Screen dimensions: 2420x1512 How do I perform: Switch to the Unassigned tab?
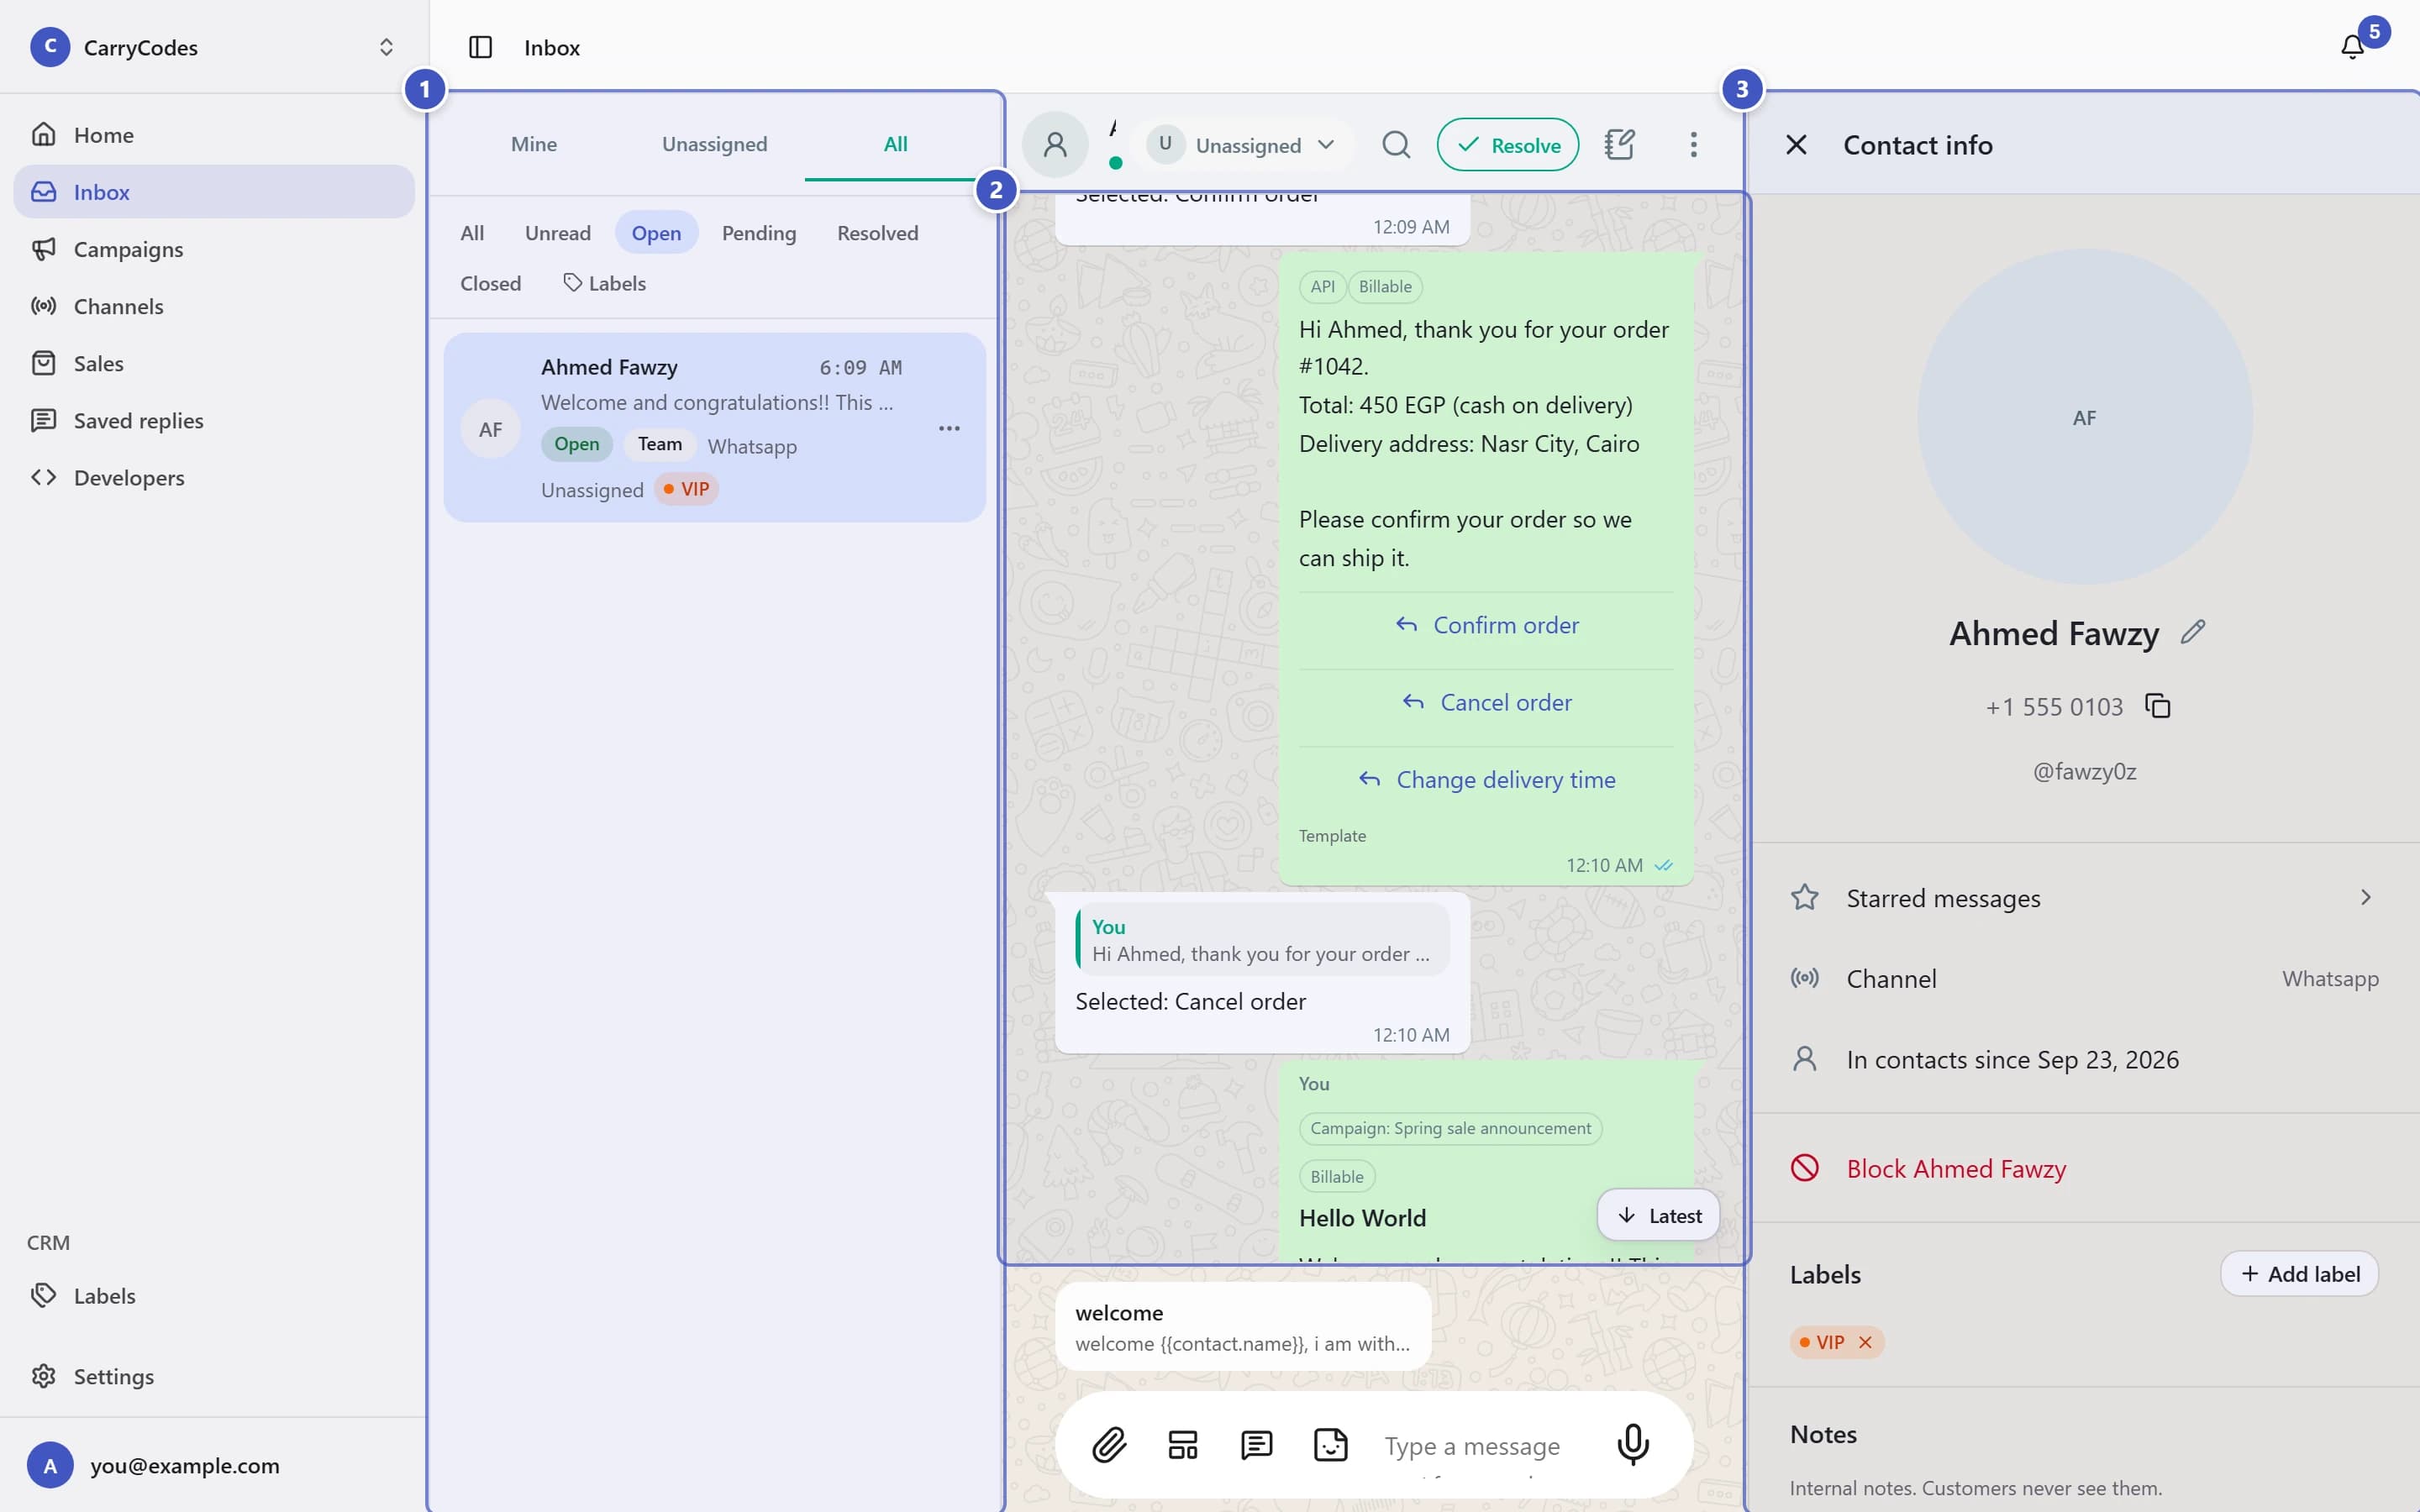click(x=714, y=144)
